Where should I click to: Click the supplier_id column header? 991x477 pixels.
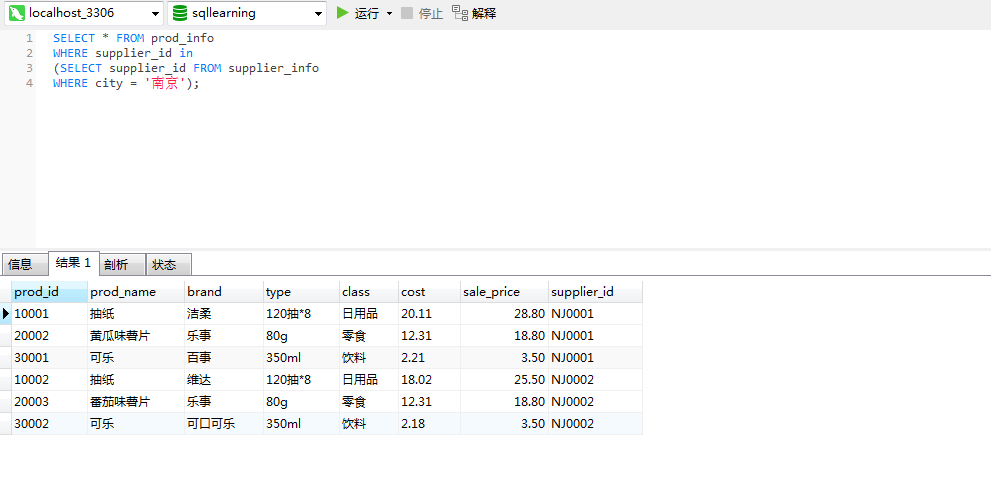pyautogui.click(x=595, y=292)
